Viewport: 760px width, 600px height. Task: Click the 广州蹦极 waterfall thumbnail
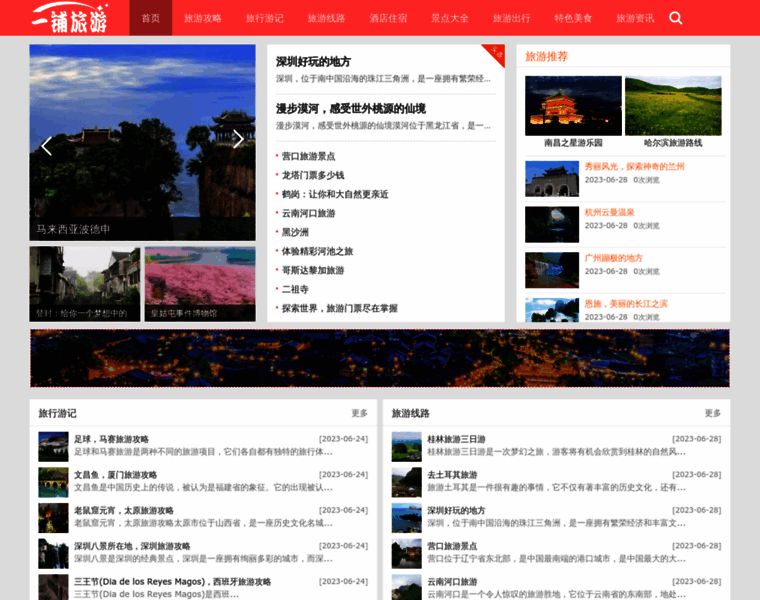point(552,270)
